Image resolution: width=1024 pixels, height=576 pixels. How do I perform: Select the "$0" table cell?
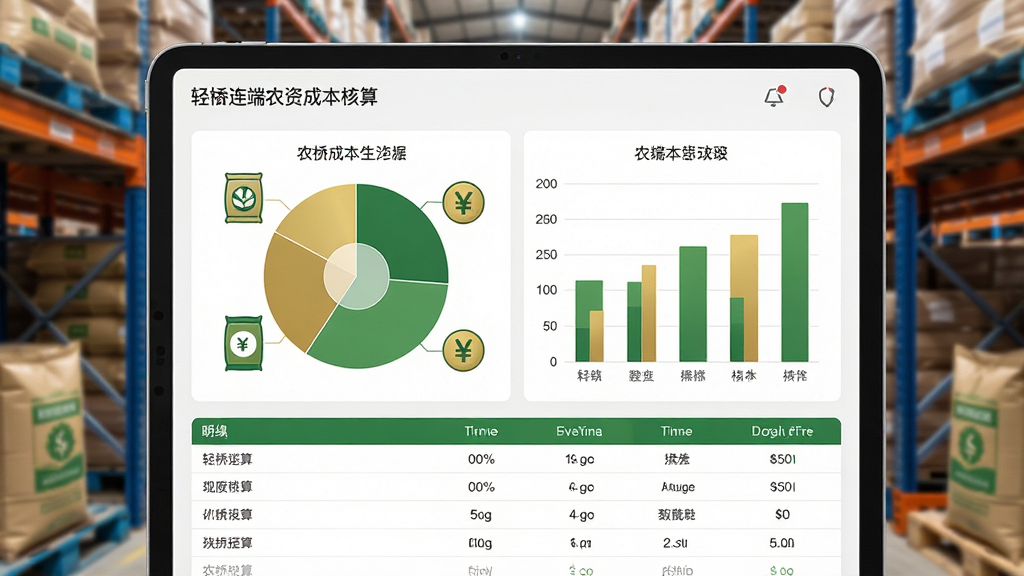tap(782, 515)
